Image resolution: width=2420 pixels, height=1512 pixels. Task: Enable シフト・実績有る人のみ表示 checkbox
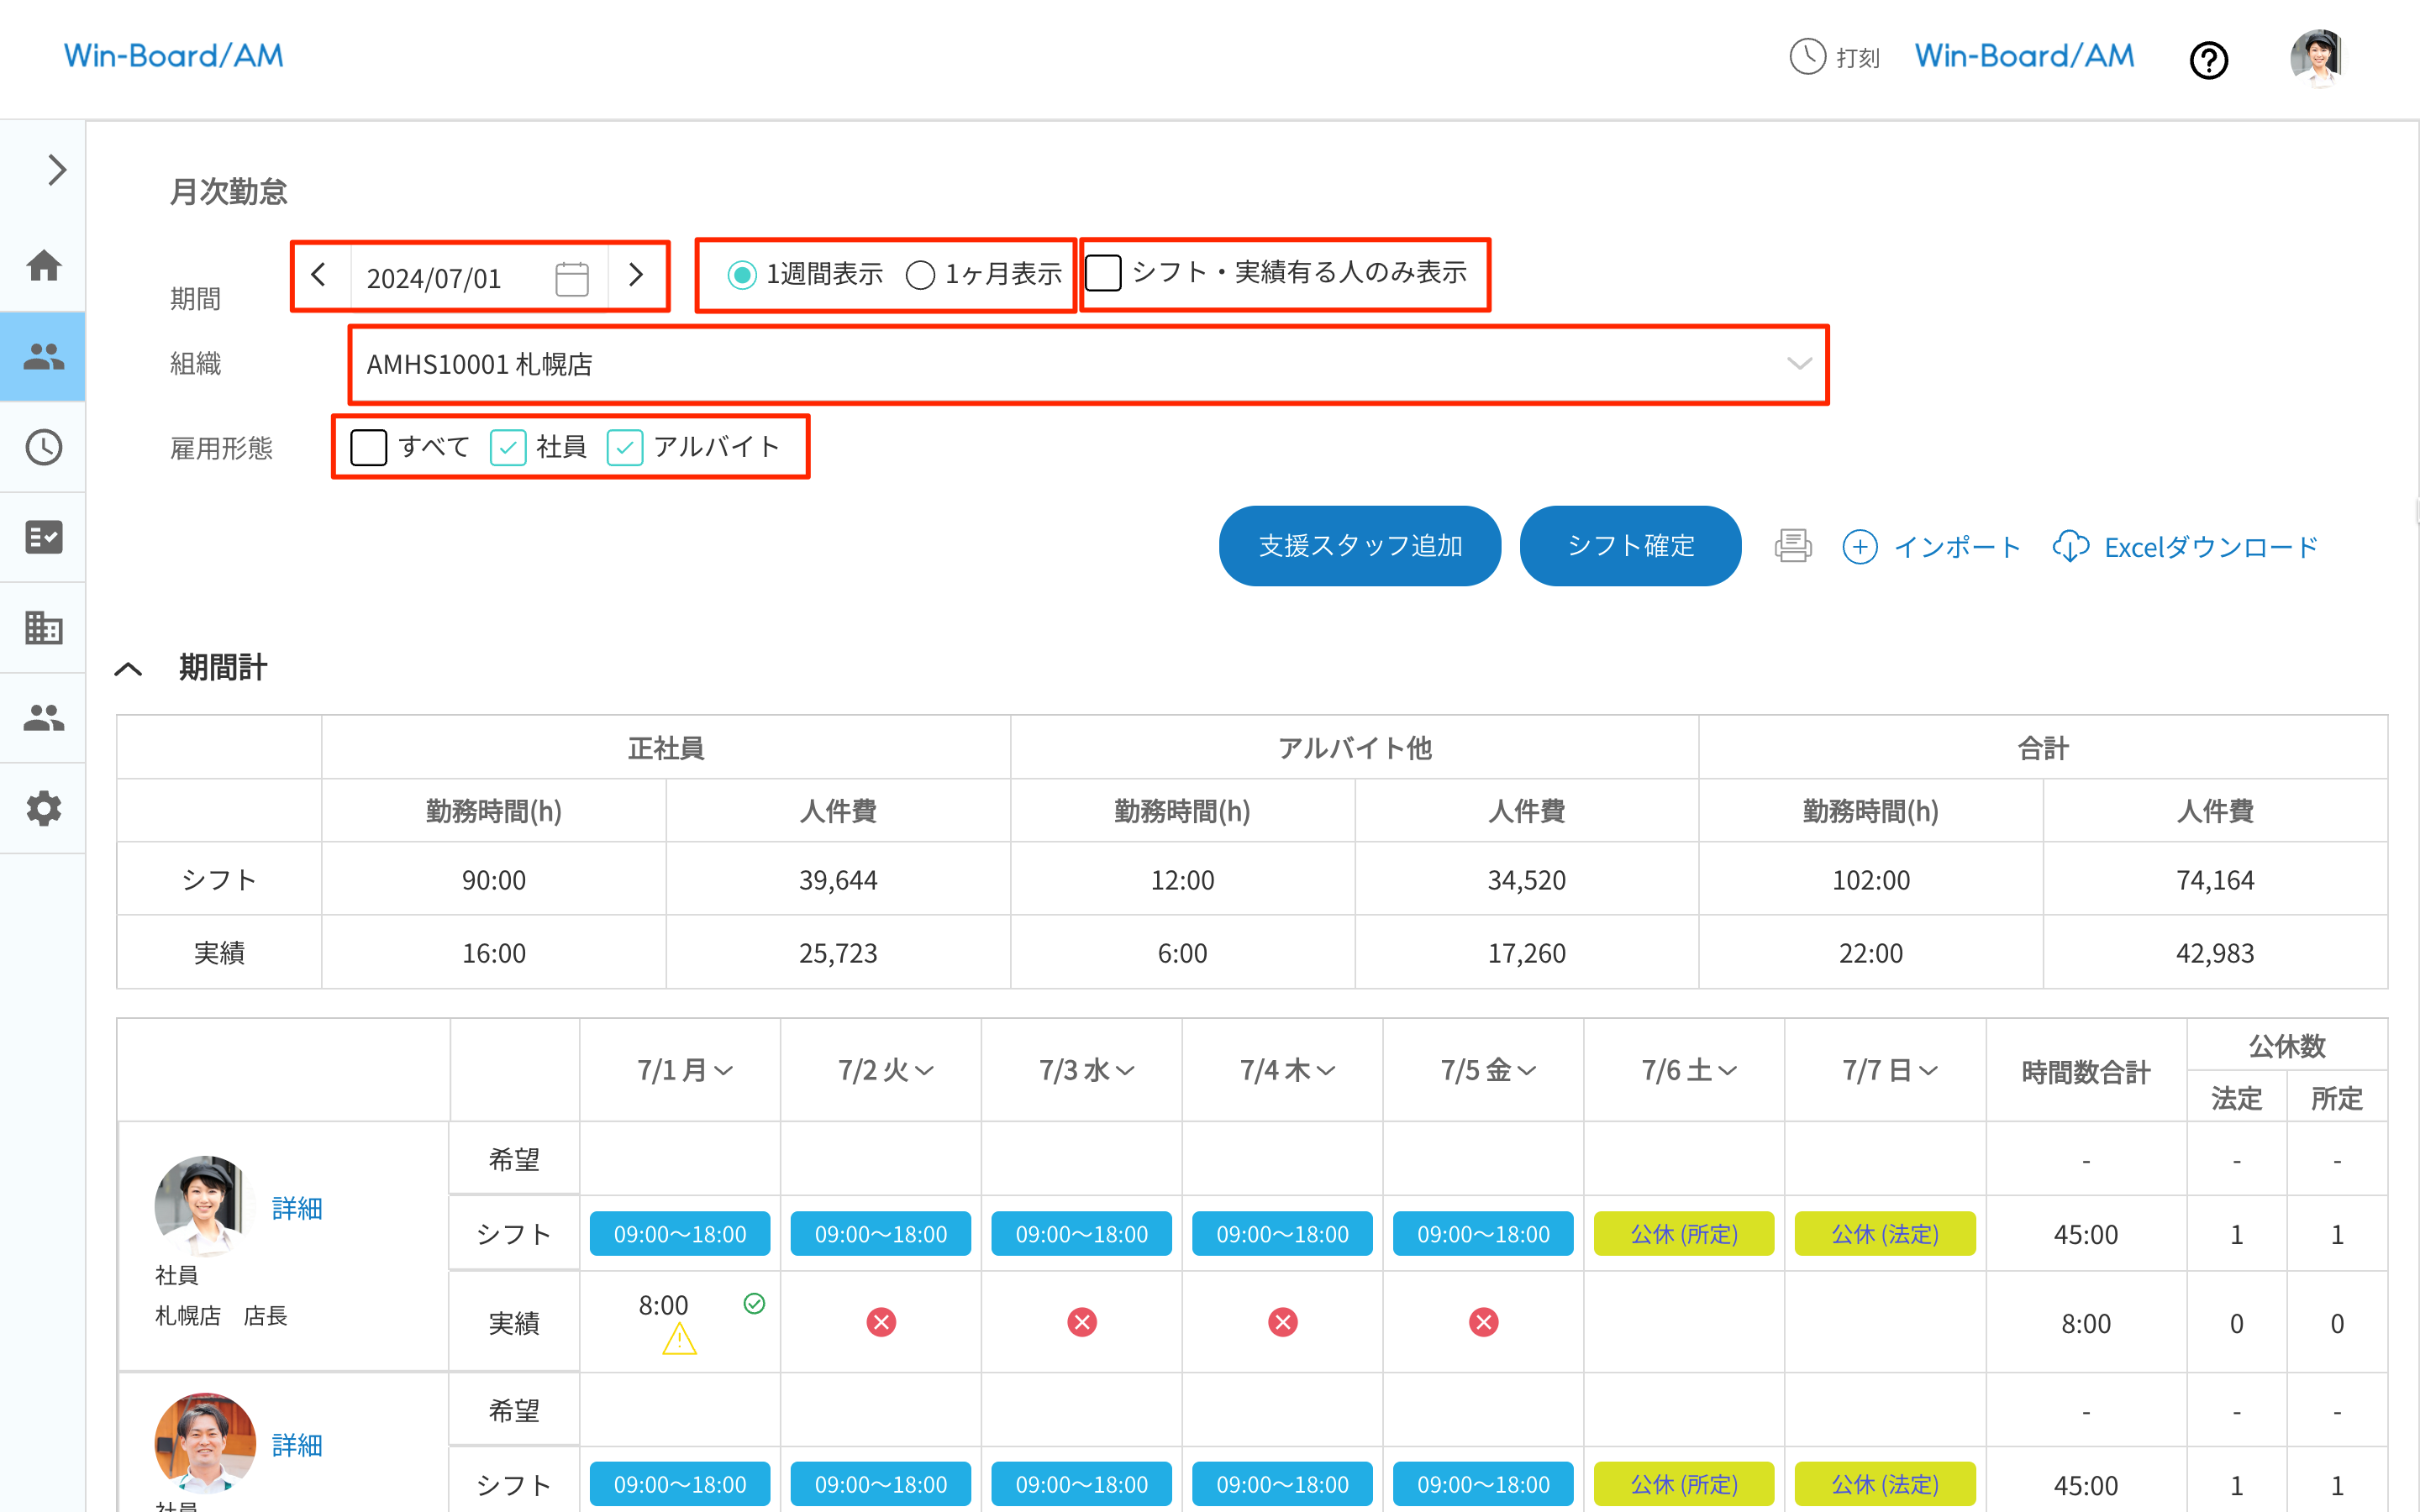pyautogui.click(x=1104, y=273)
